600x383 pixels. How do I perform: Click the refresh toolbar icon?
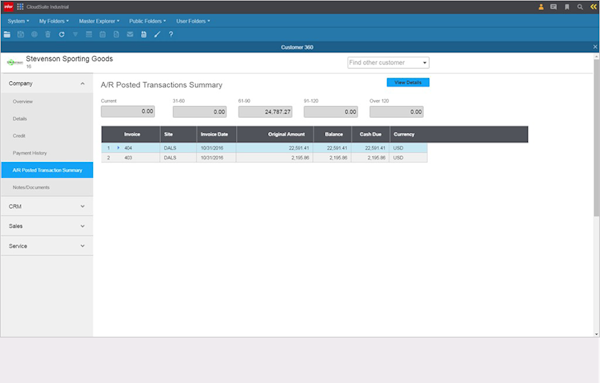coord(62,34)
